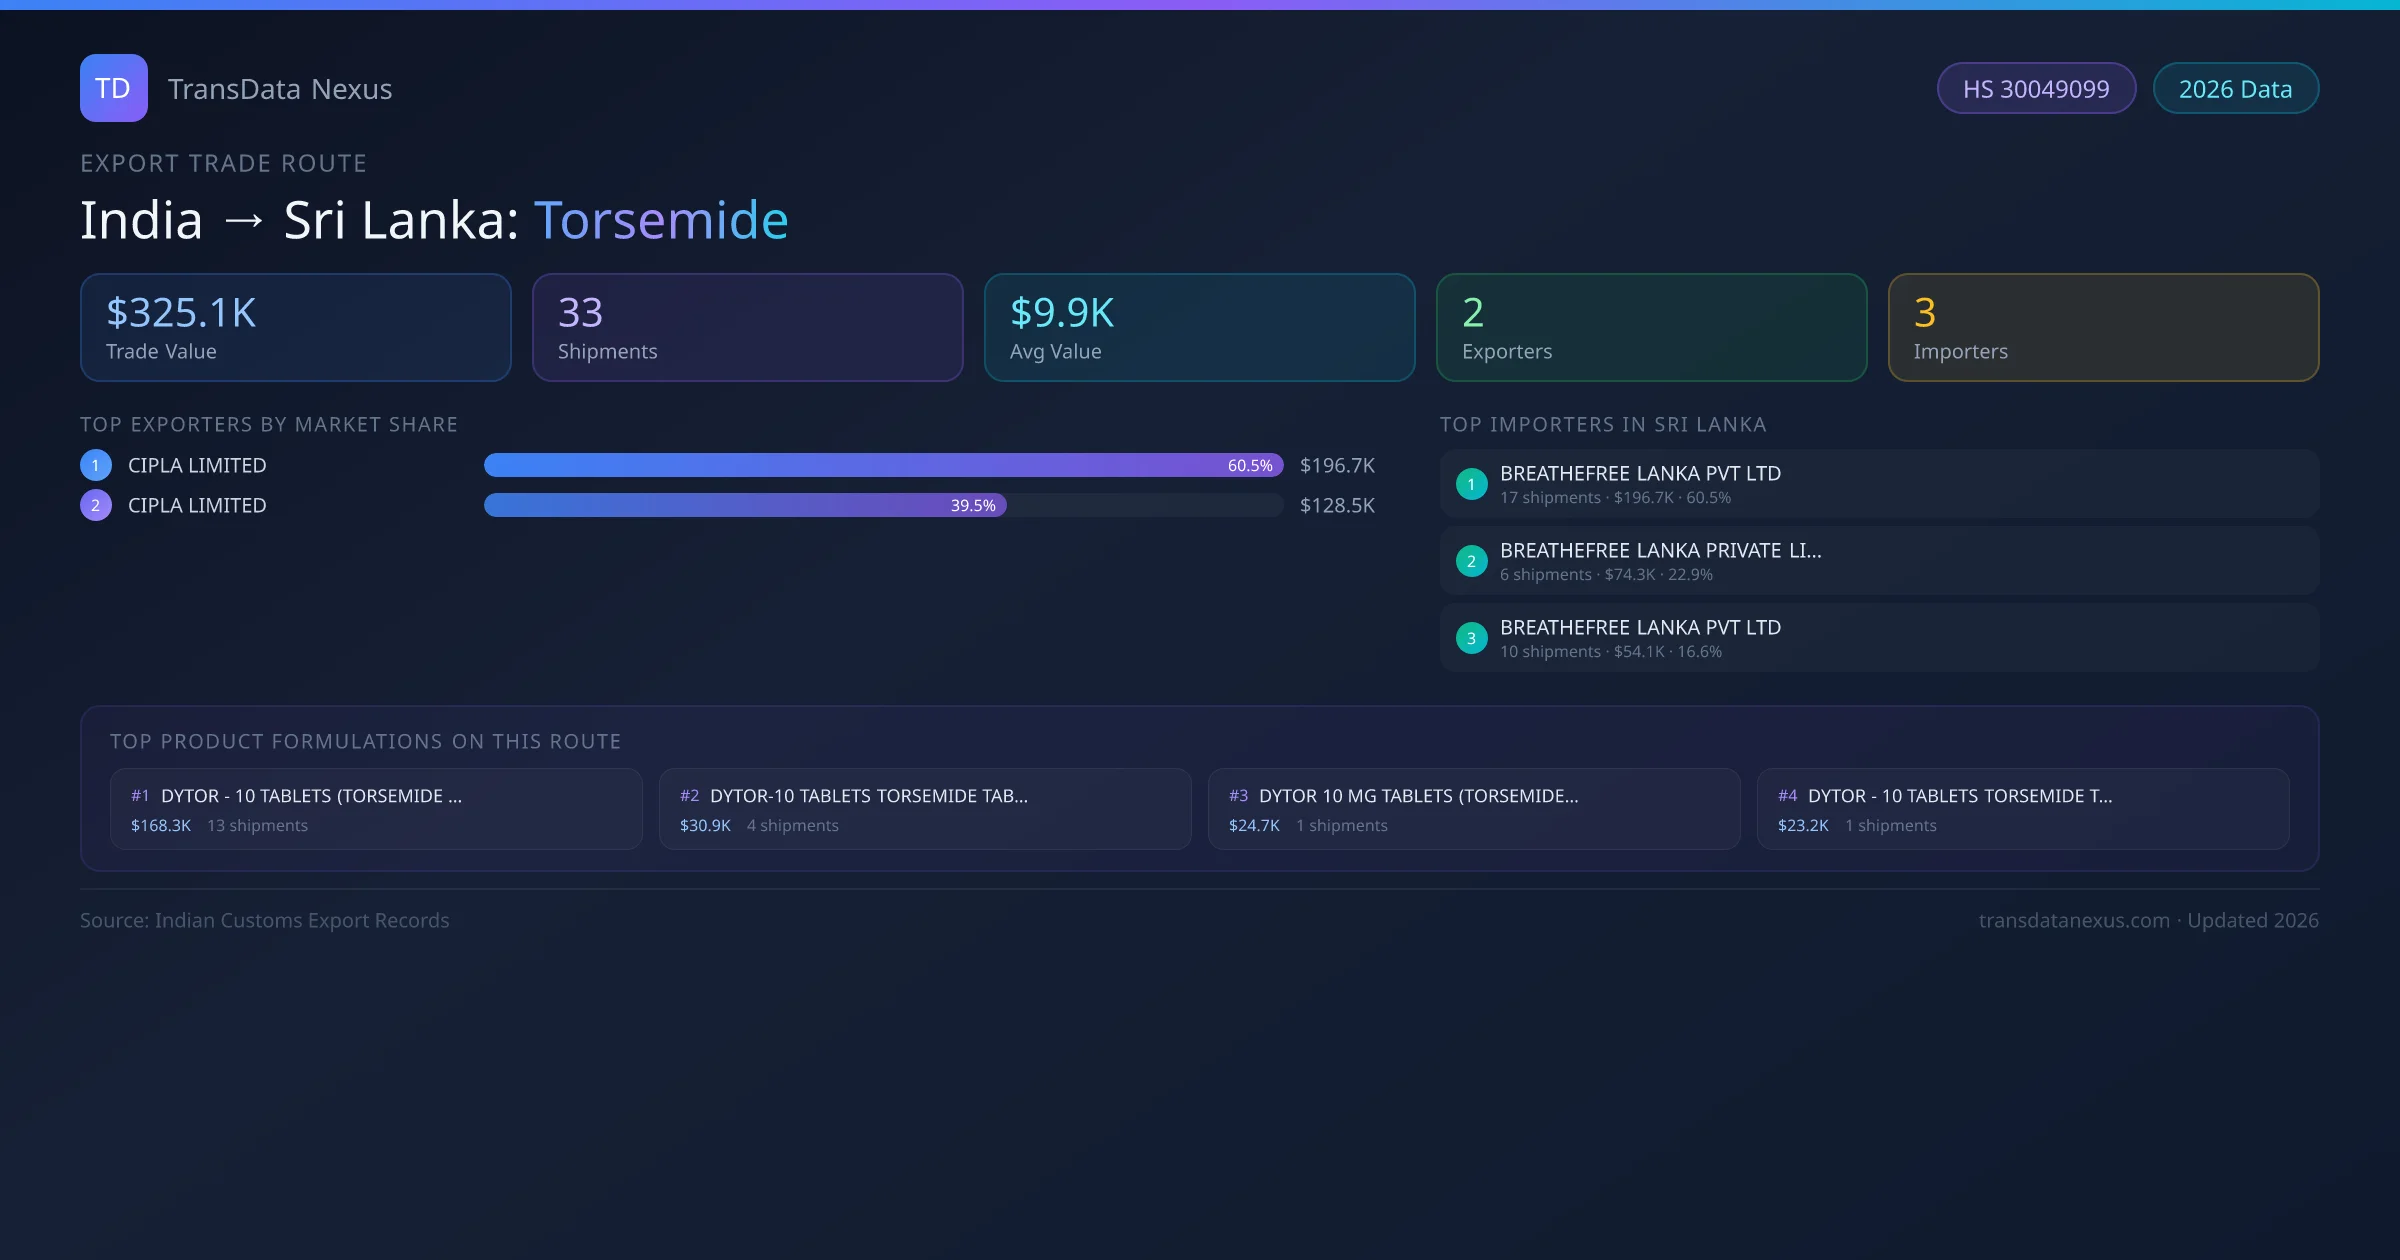
Task: Select #1 DYTOR - 10 TABLETS formulation card
Action: (376, 809)
